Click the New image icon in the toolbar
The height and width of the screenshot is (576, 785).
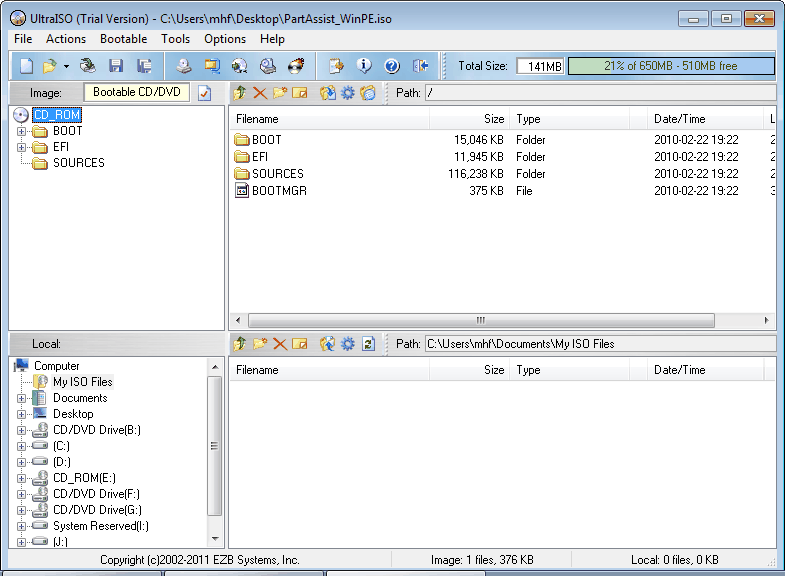click(27, 66)
